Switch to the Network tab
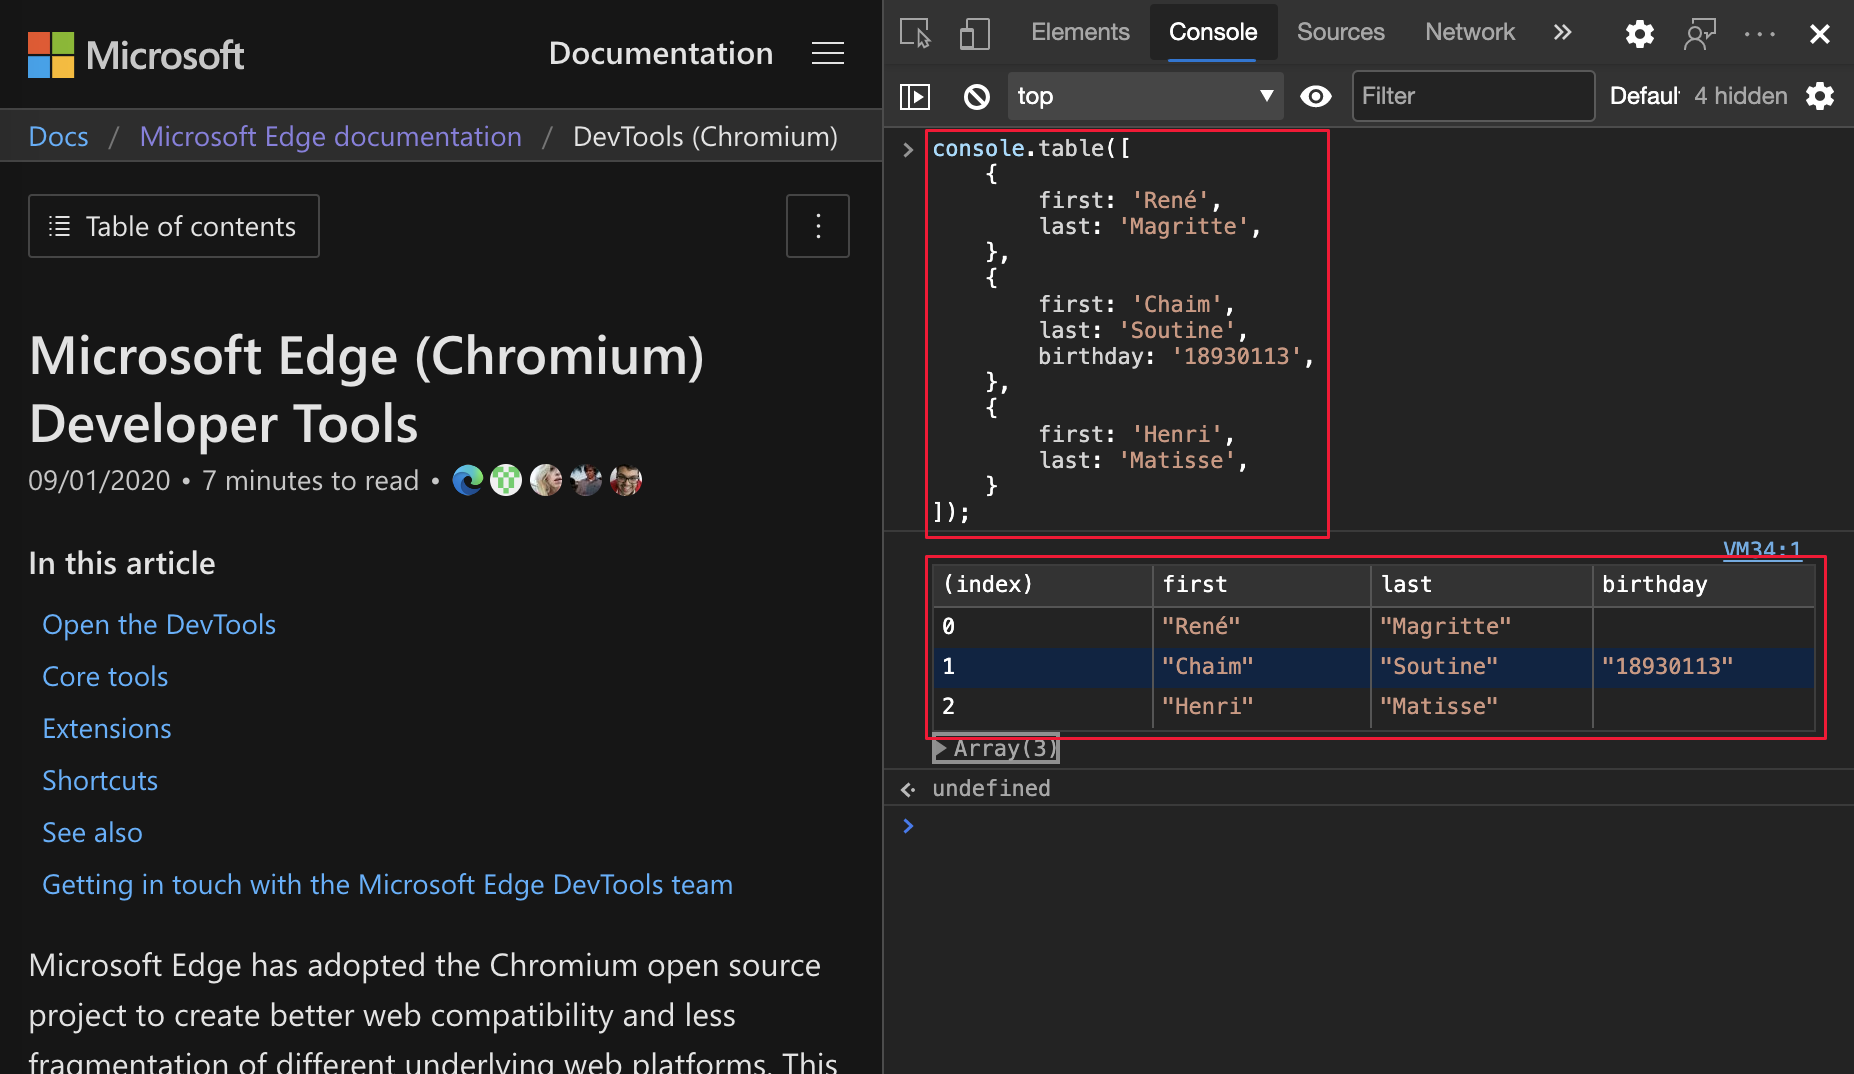Image resolution: width=1854 pixels, height=1074 pixels. 1469,31
